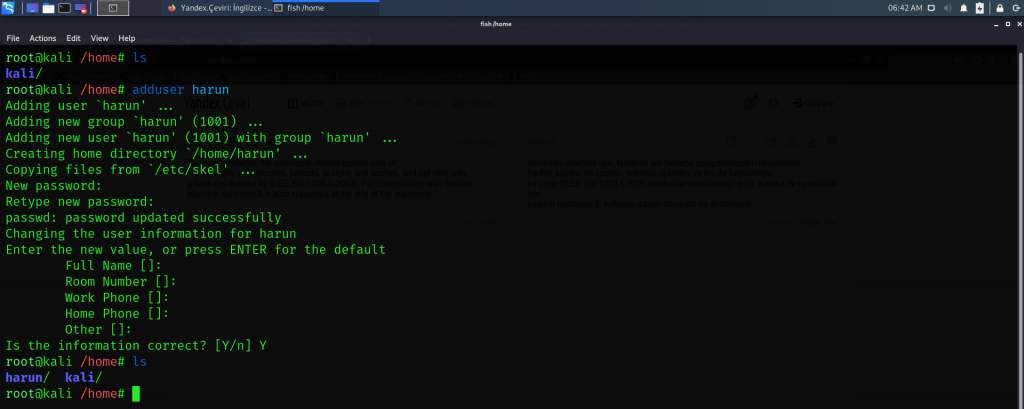The image size is (1024, 409).
Task: Click the lock screen icon
Action: [x=998, y=8]
